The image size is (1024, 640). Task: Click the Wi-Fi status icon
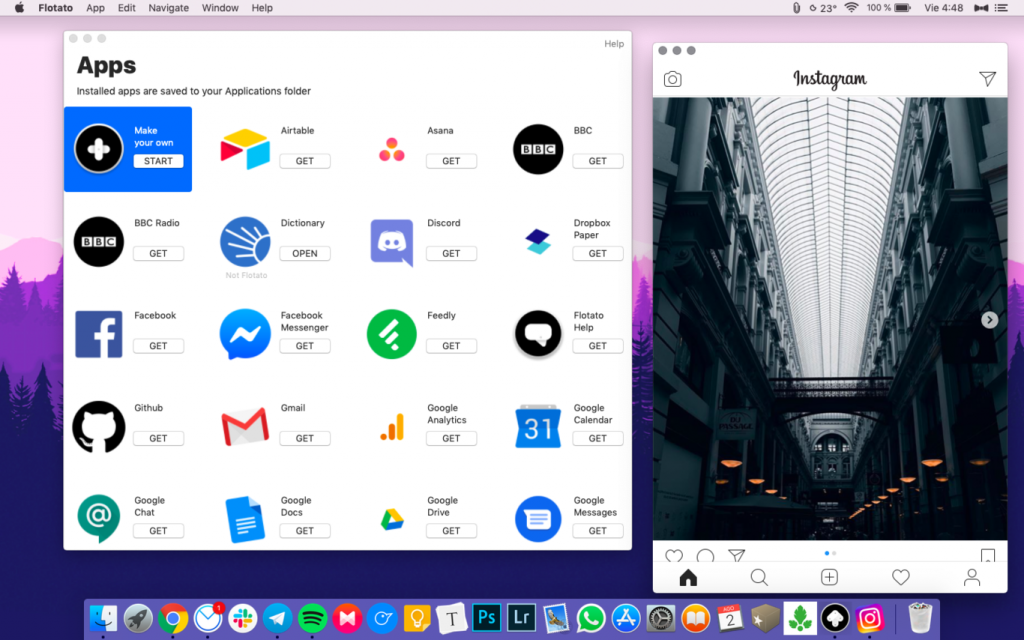851,8
